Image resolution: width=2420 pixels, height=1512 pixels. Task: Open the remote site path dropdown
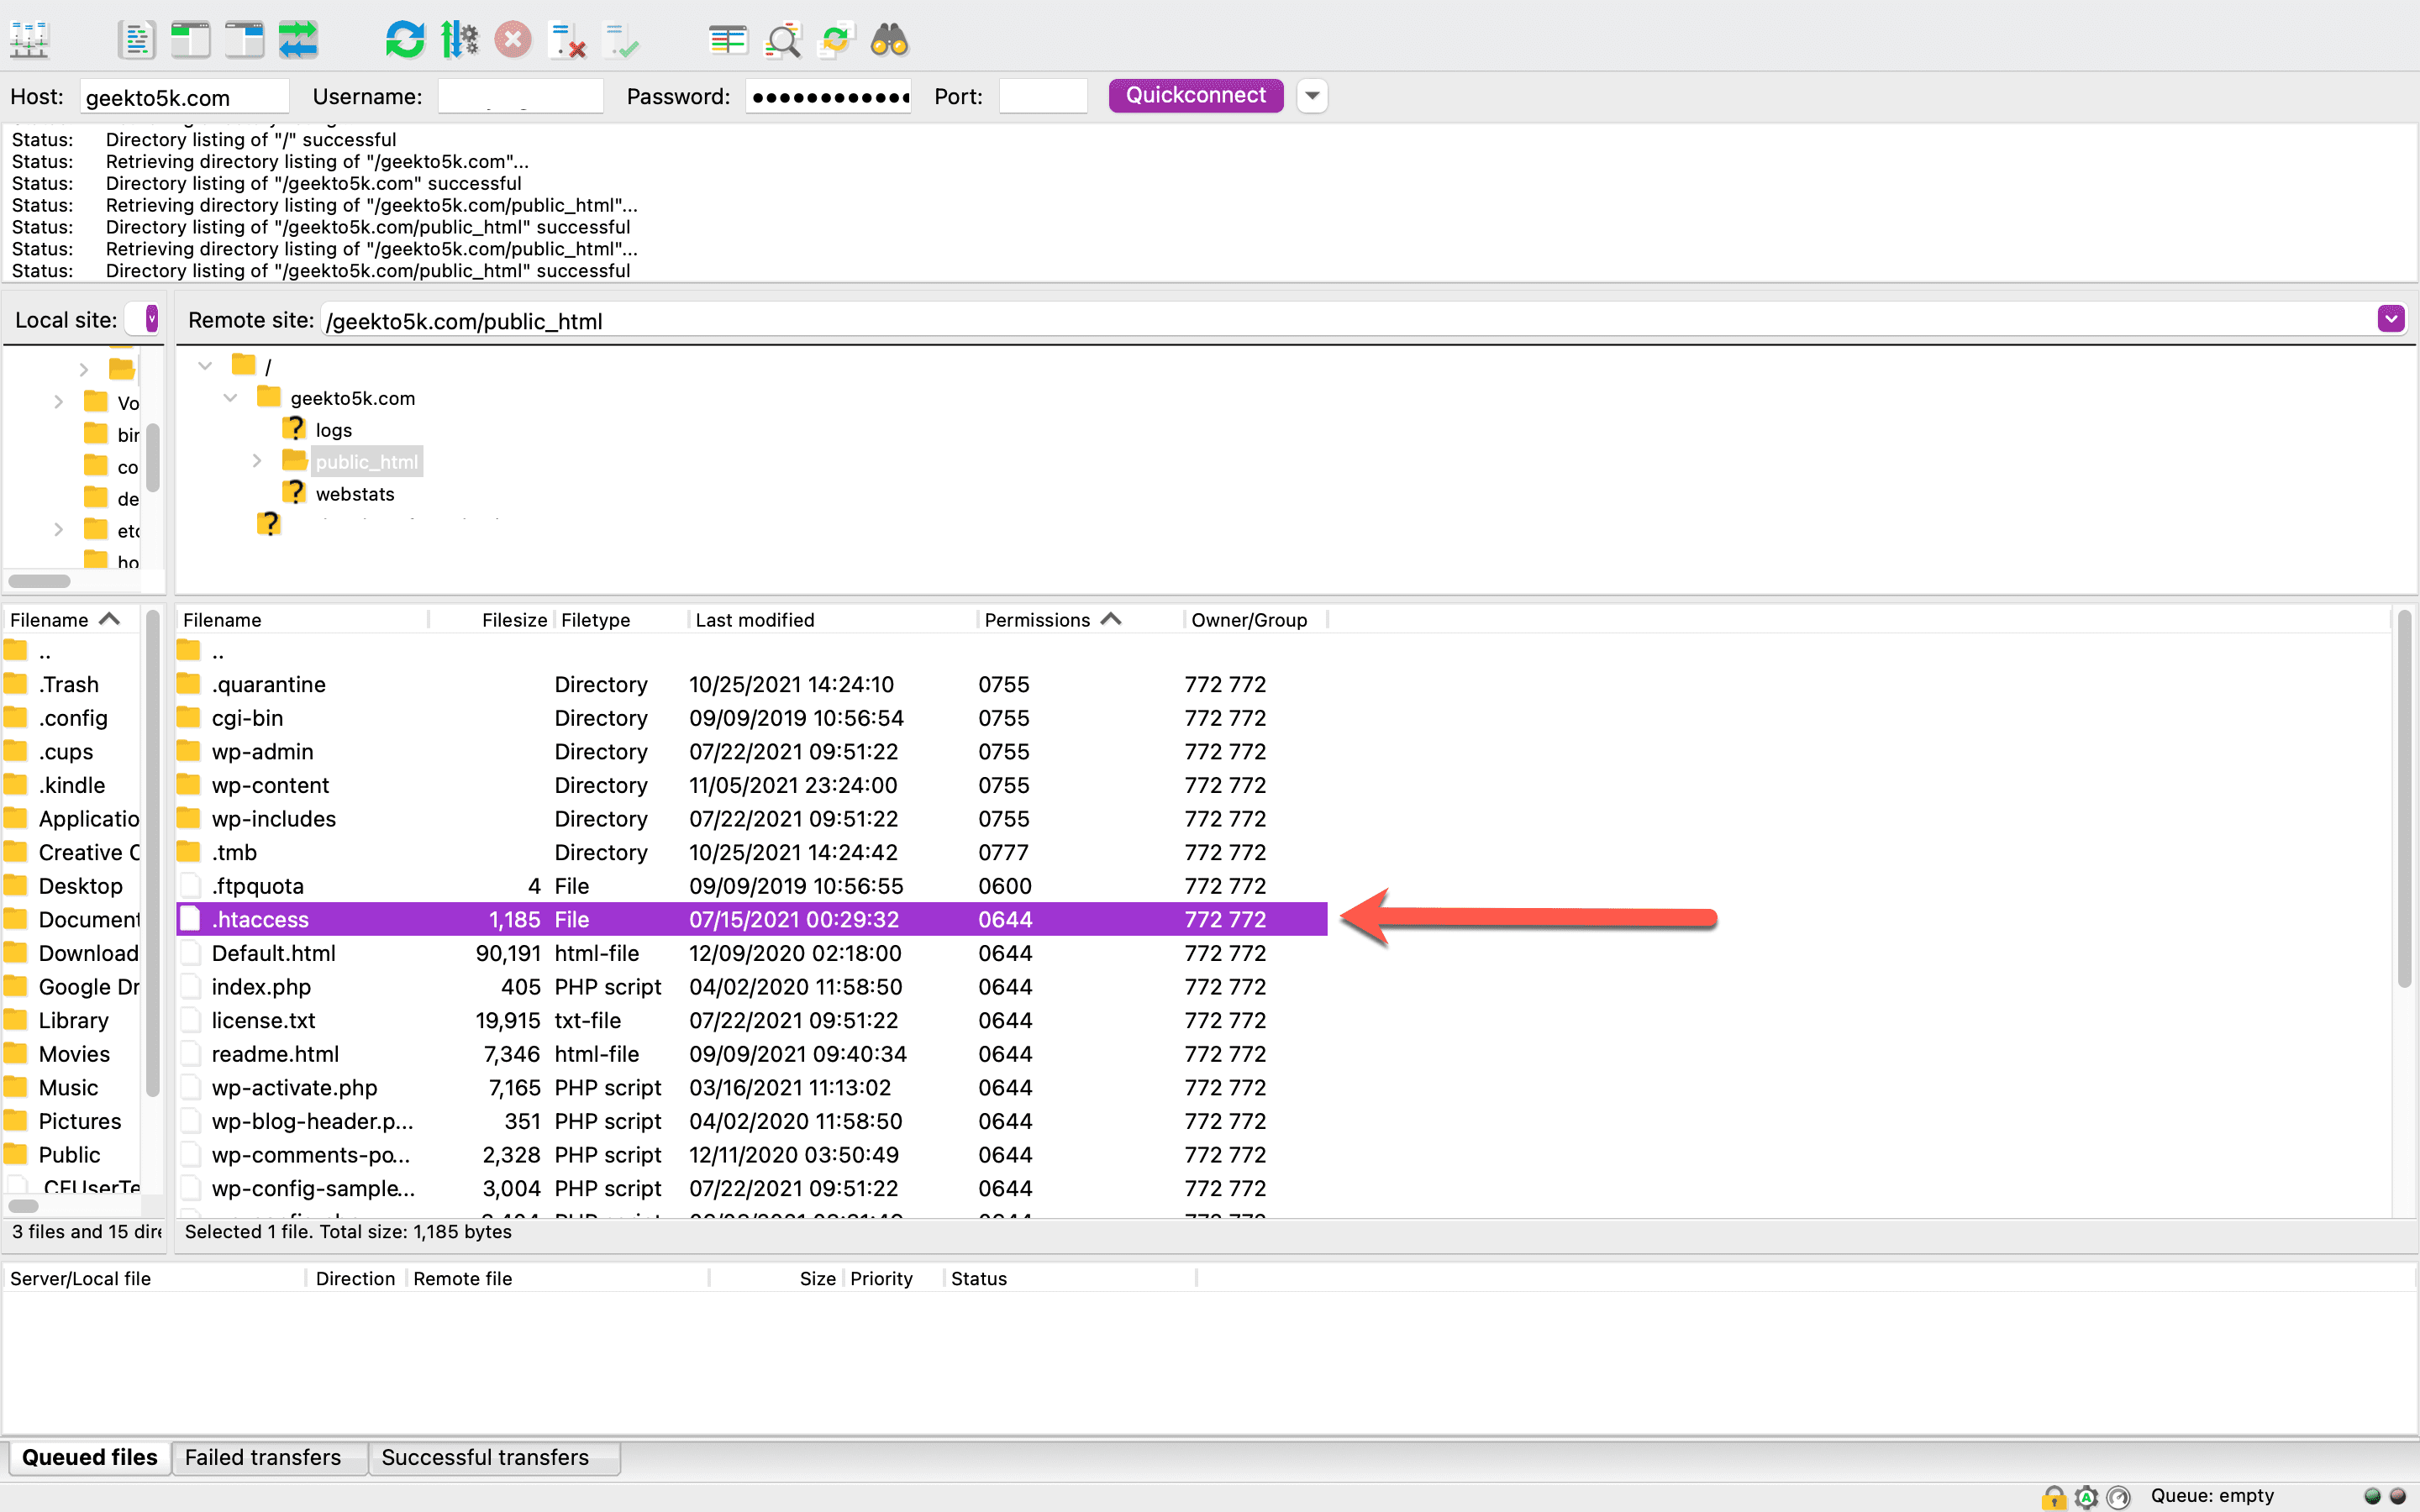[x=2390, y=320]
